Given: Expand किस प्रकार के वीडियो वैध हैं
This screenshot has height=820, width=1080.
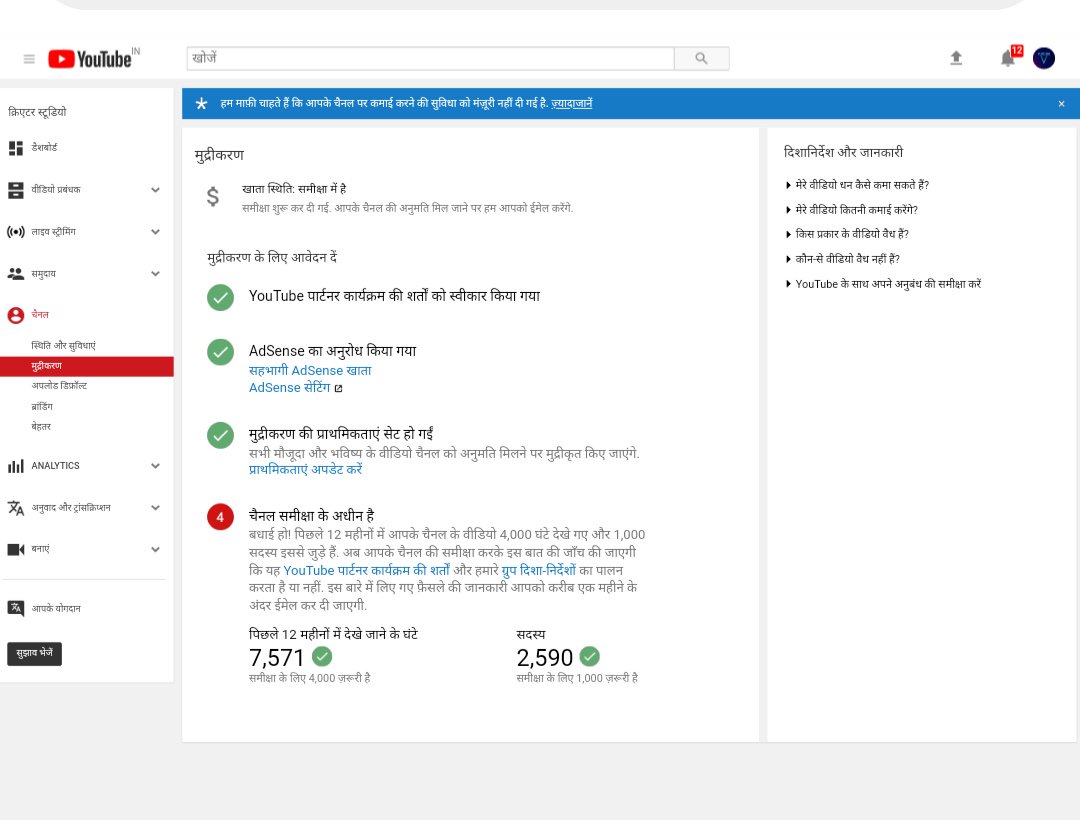Looking at the screenshot, I should point(847,234).
